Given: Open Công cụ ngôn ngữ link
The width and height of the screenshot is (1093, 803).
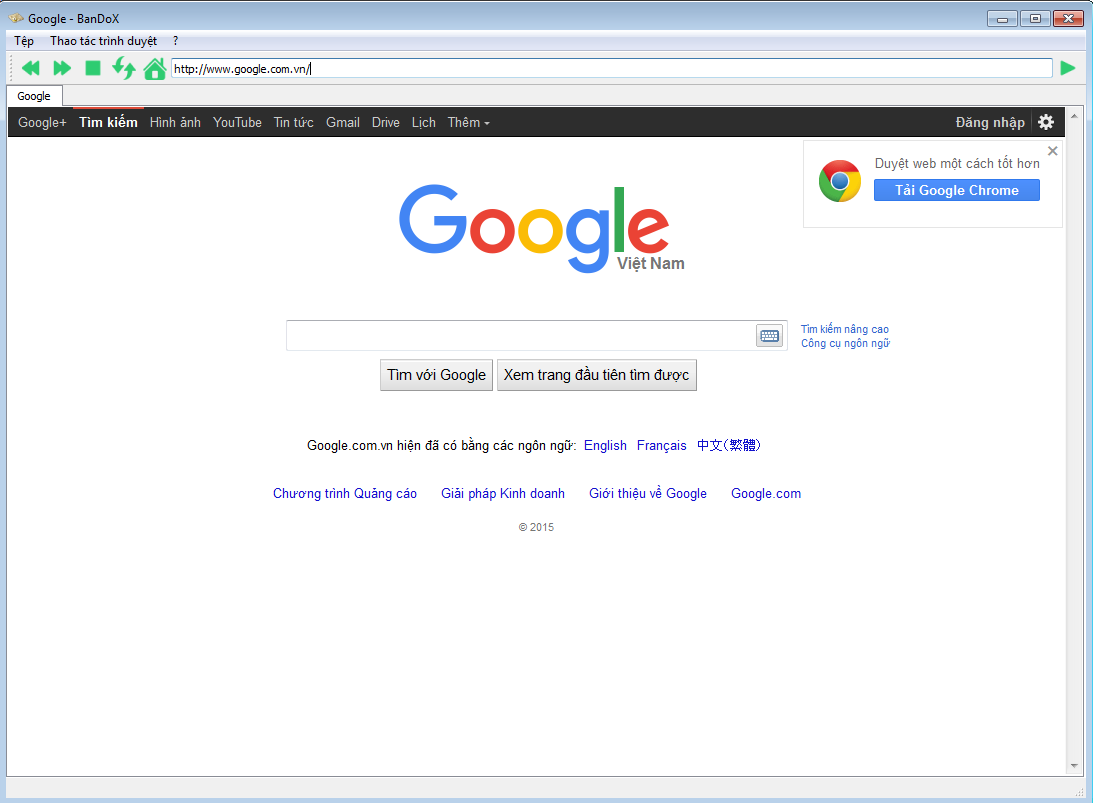Looking at the screenshot, I should (x=845, y=343).
